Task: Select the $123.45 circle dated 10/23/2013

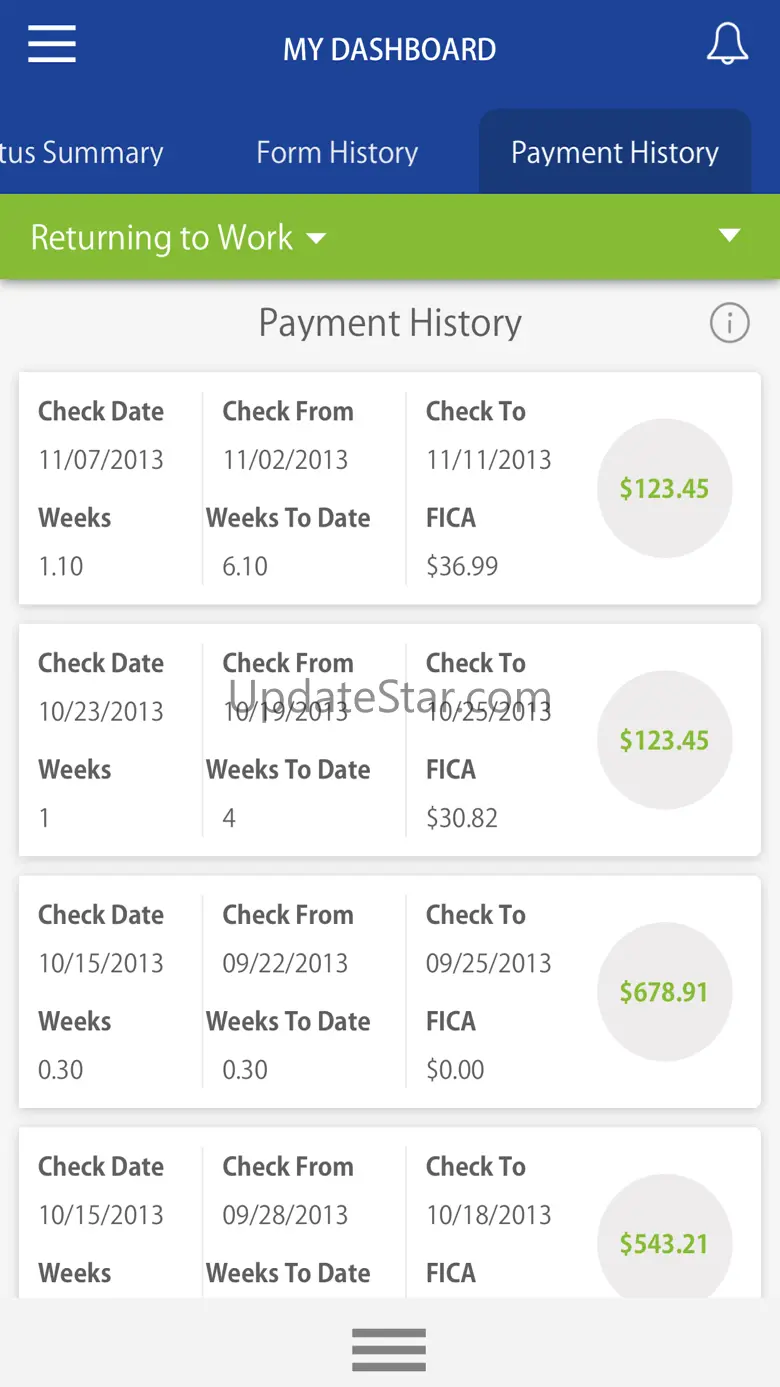Action: click(665, 740)
